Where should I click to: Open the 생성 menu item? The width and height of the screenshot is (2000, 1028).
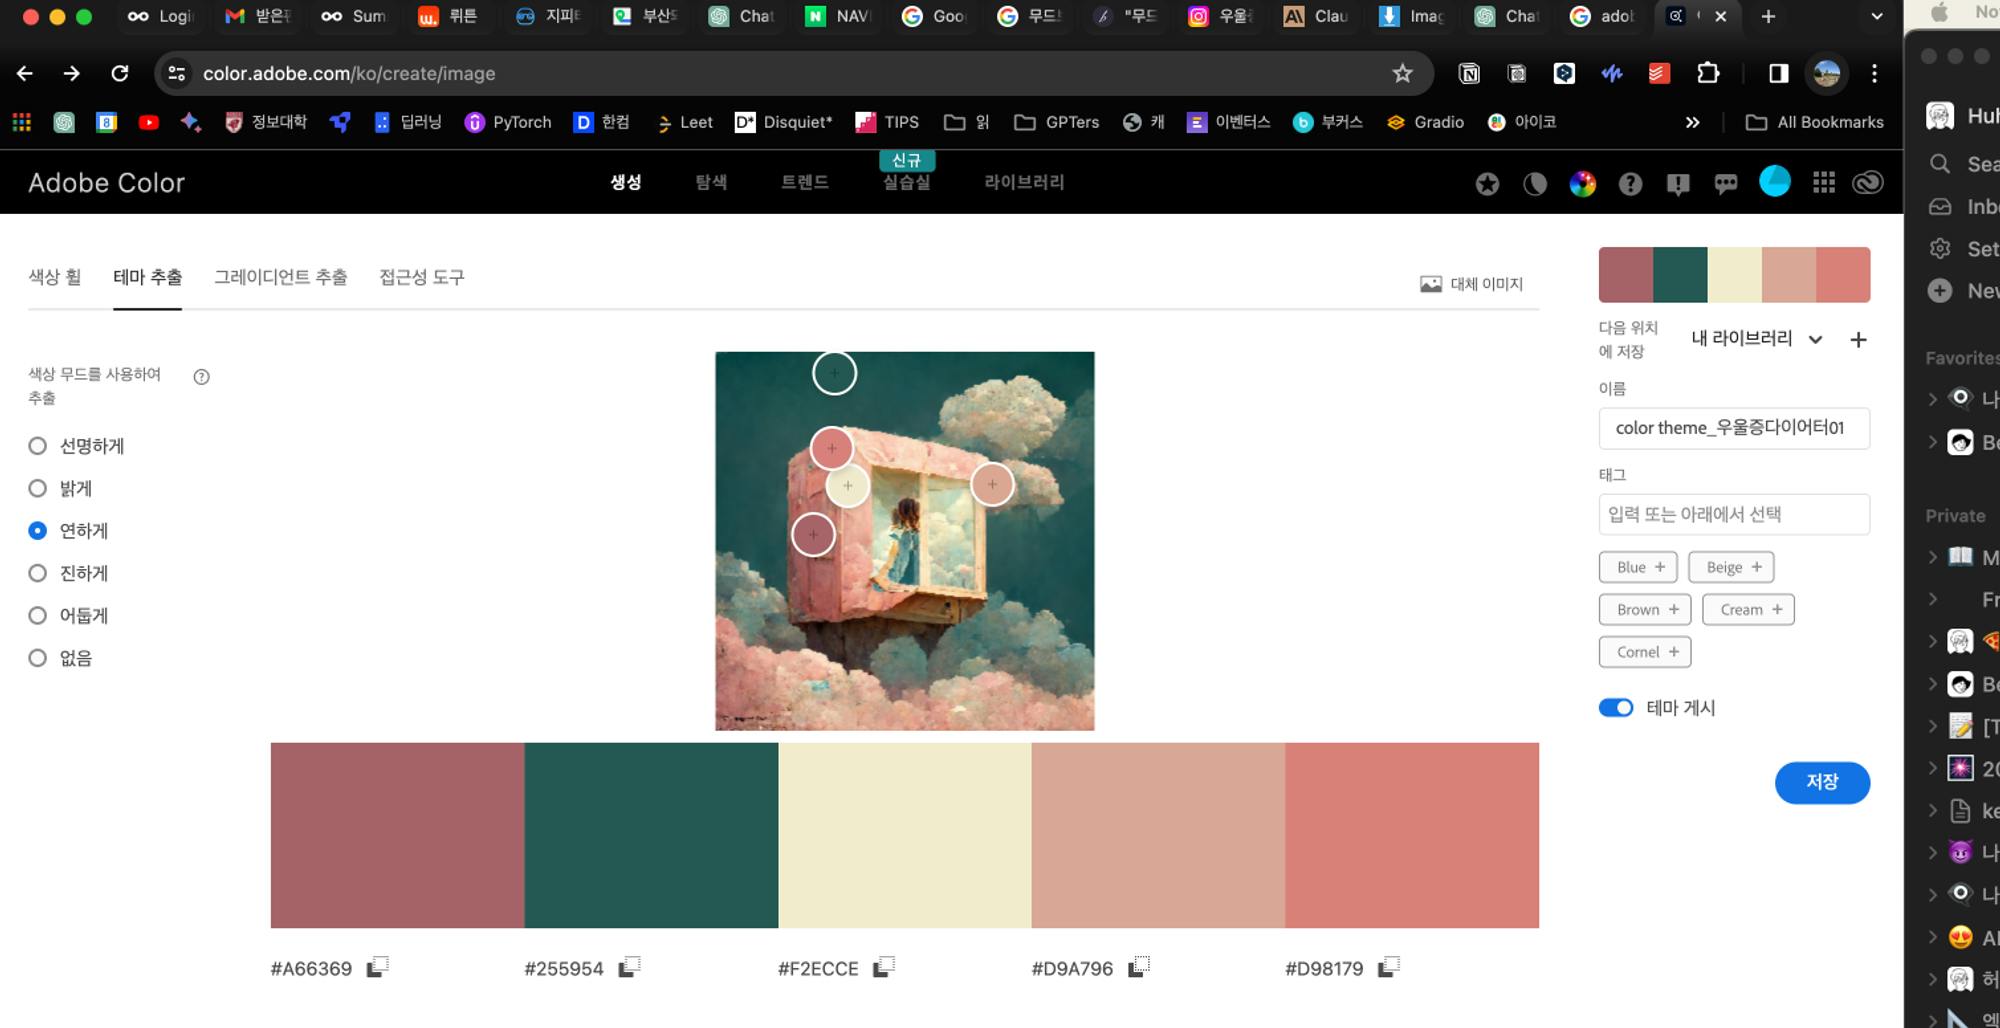pos(626,182)
